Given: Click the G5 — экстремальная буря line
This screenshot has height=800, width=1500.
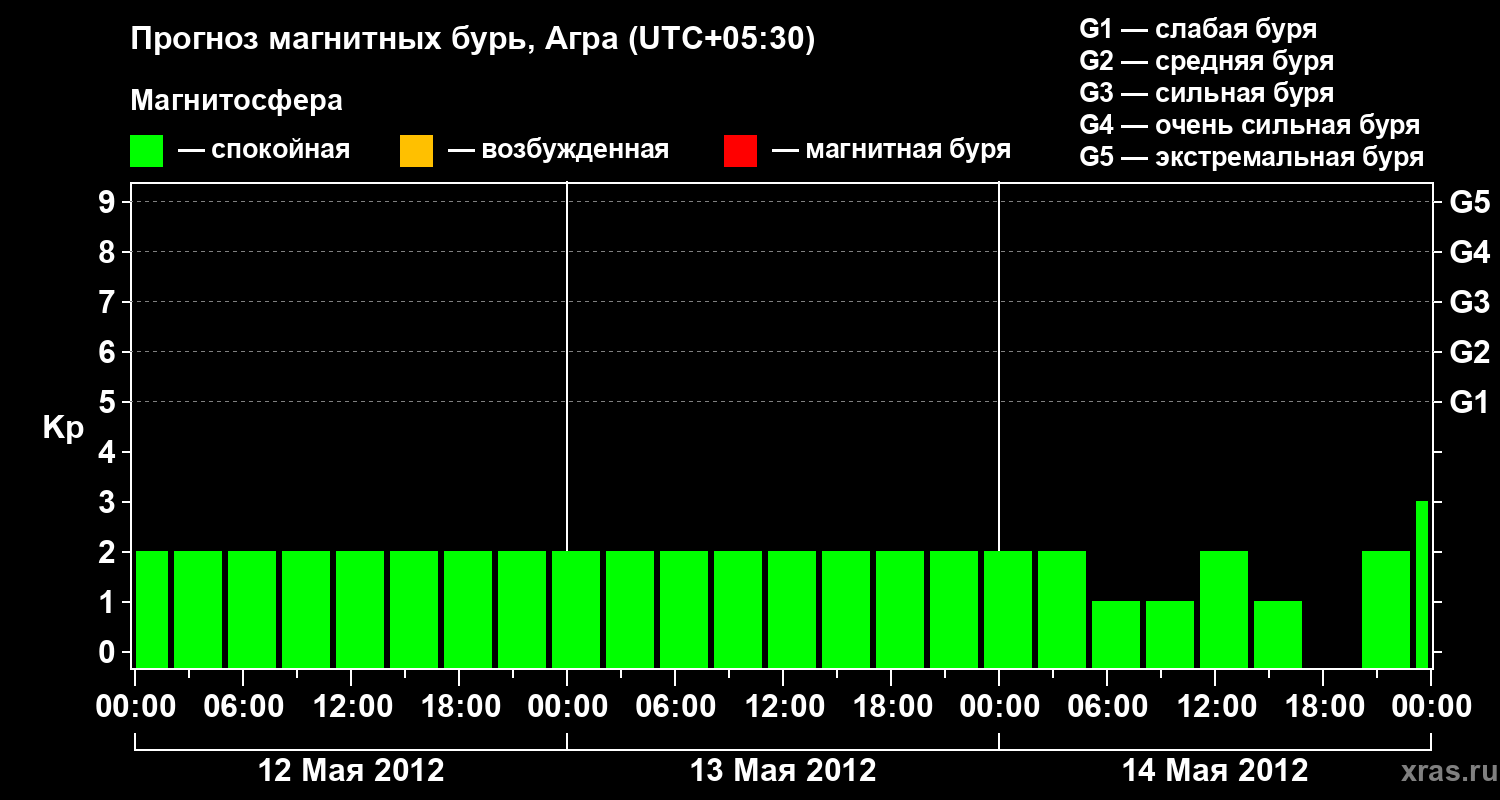Looking at the screenshot, I should [1251, 157].
